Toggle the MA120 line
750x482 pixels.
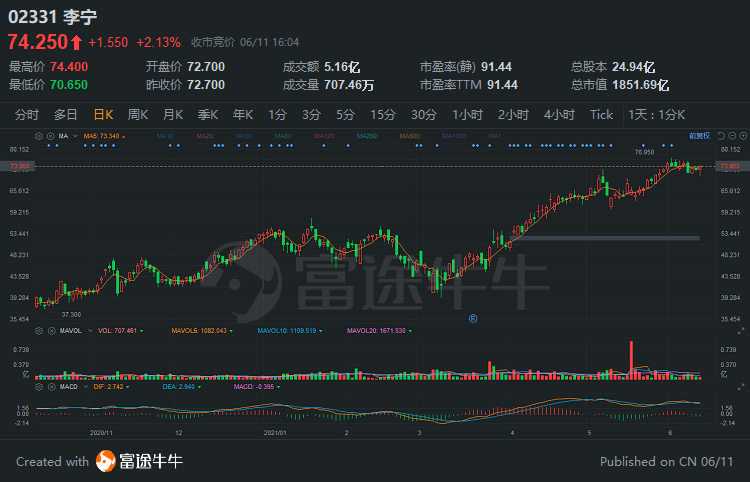coord(325,136)
